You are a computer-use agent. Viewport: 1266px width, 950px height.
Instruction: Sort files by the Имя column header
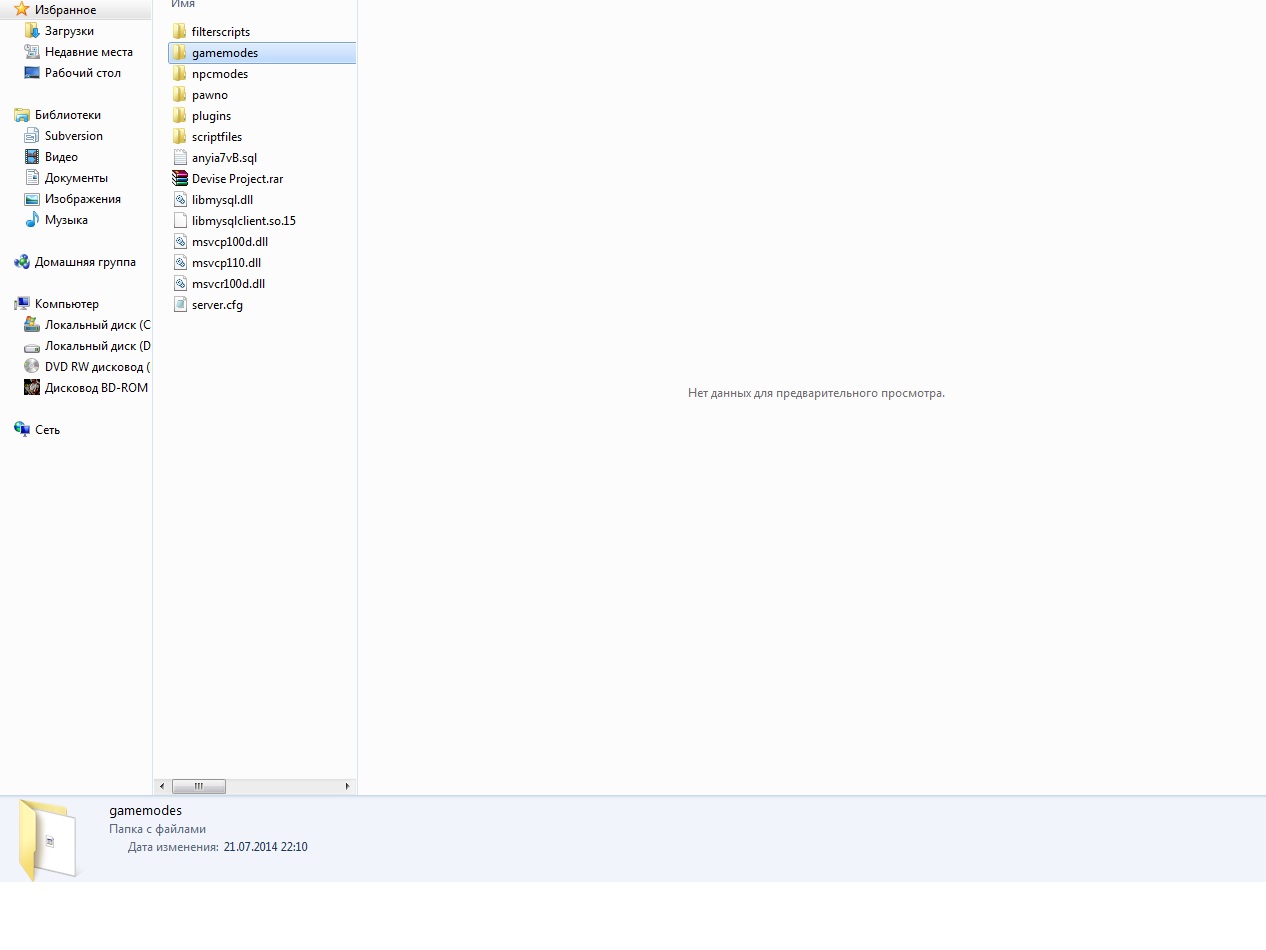click(x=183, y=4)
